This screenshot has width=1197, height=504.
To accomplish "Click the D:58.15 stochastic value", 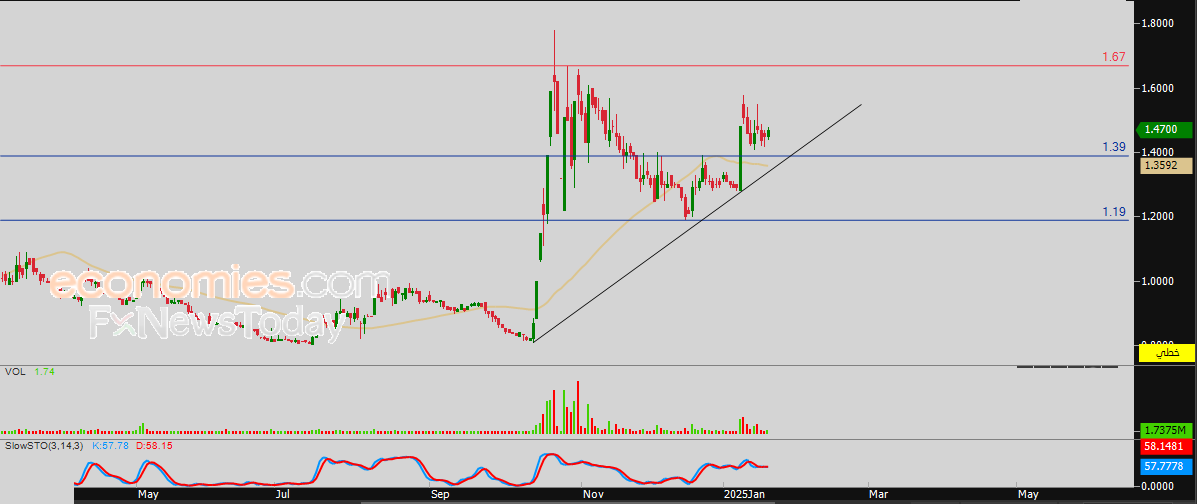I will pos(153,444).
